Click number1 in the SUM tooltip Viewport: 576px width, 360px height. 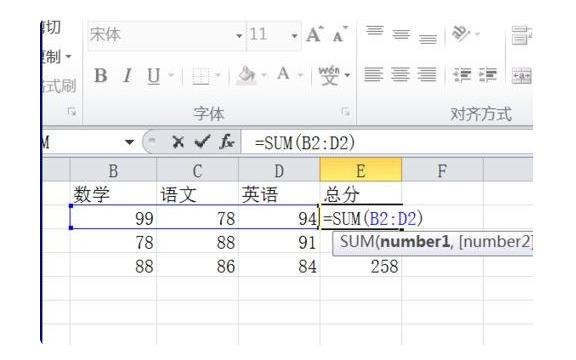point(415,242)
